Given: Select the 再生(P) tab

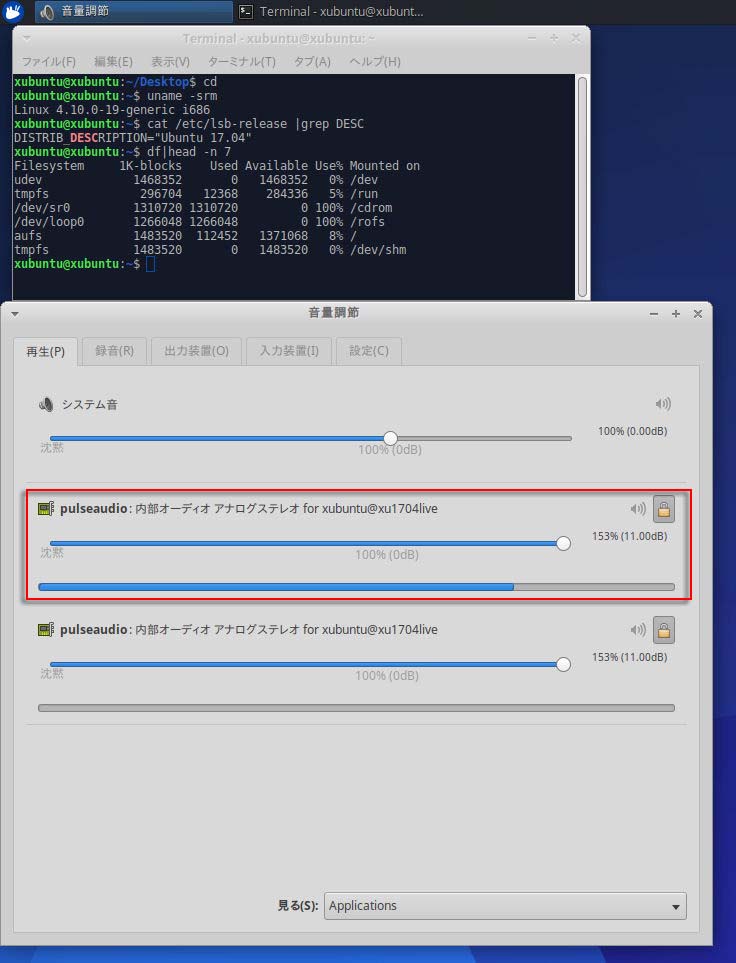Looking at the screenshot, I should [45, 351].
